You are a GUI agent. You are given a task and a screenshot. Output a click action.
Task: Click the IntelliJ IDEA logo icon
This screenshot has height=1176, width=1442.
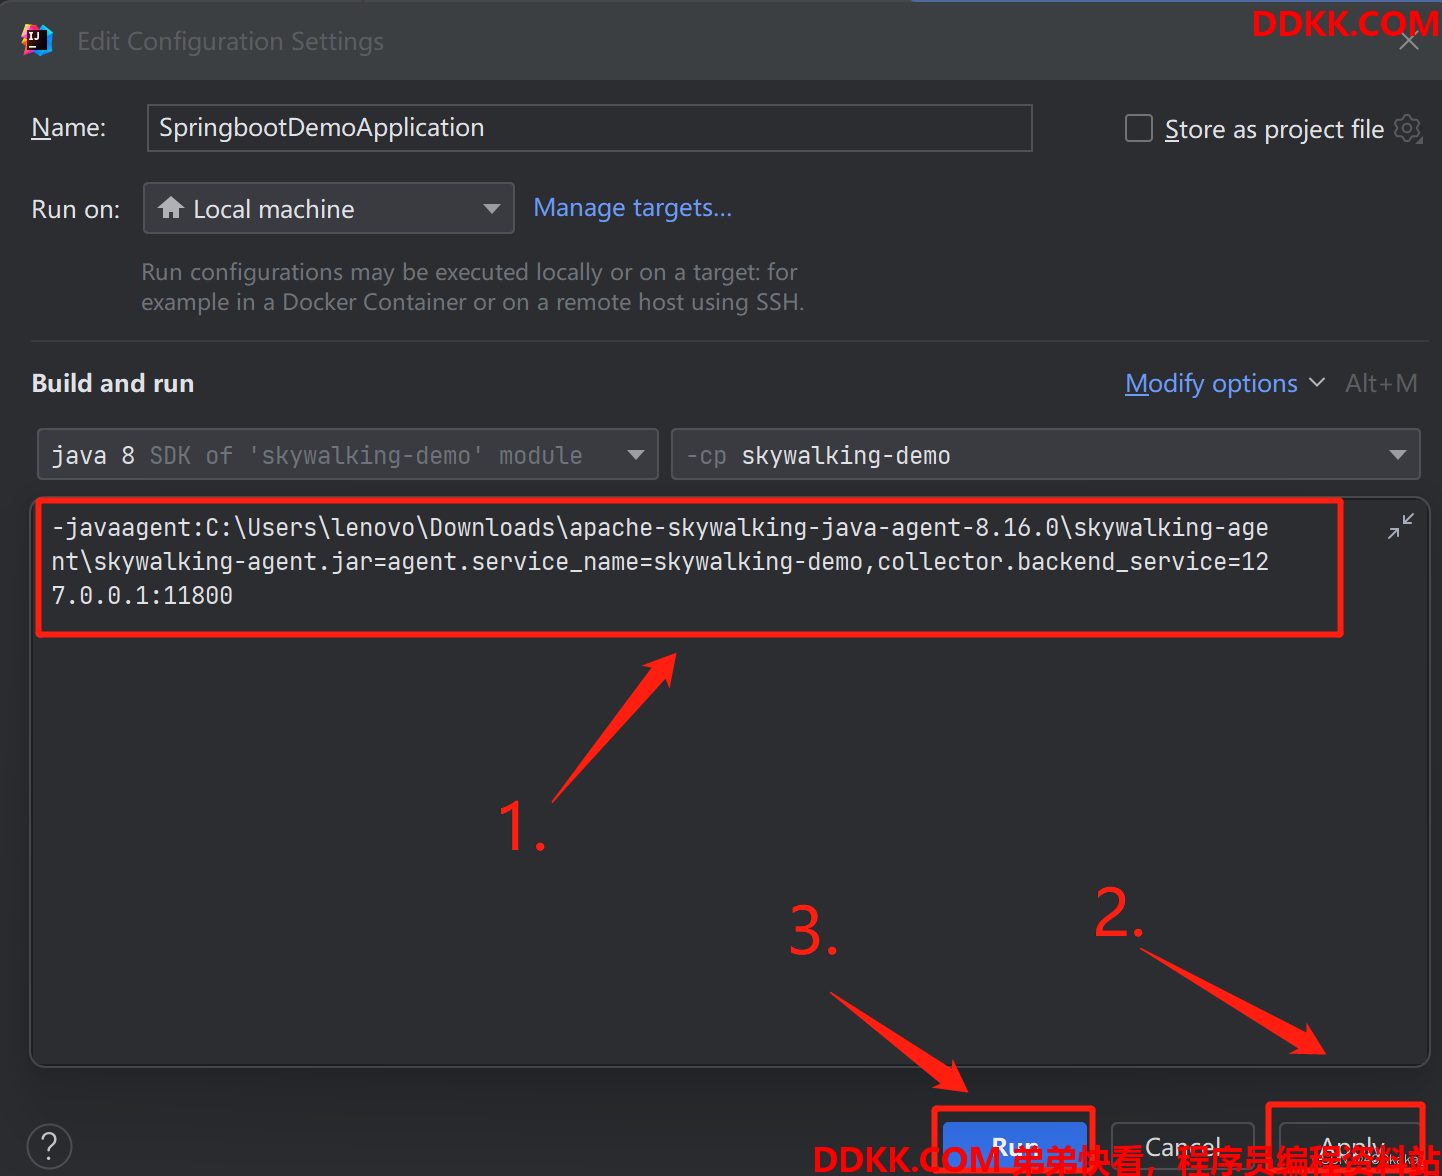coord(37,41)
